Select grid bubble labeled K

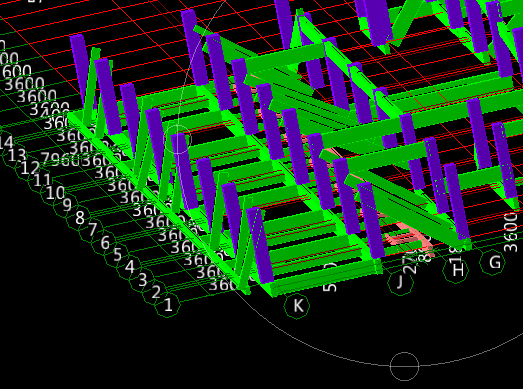point(298,305)
